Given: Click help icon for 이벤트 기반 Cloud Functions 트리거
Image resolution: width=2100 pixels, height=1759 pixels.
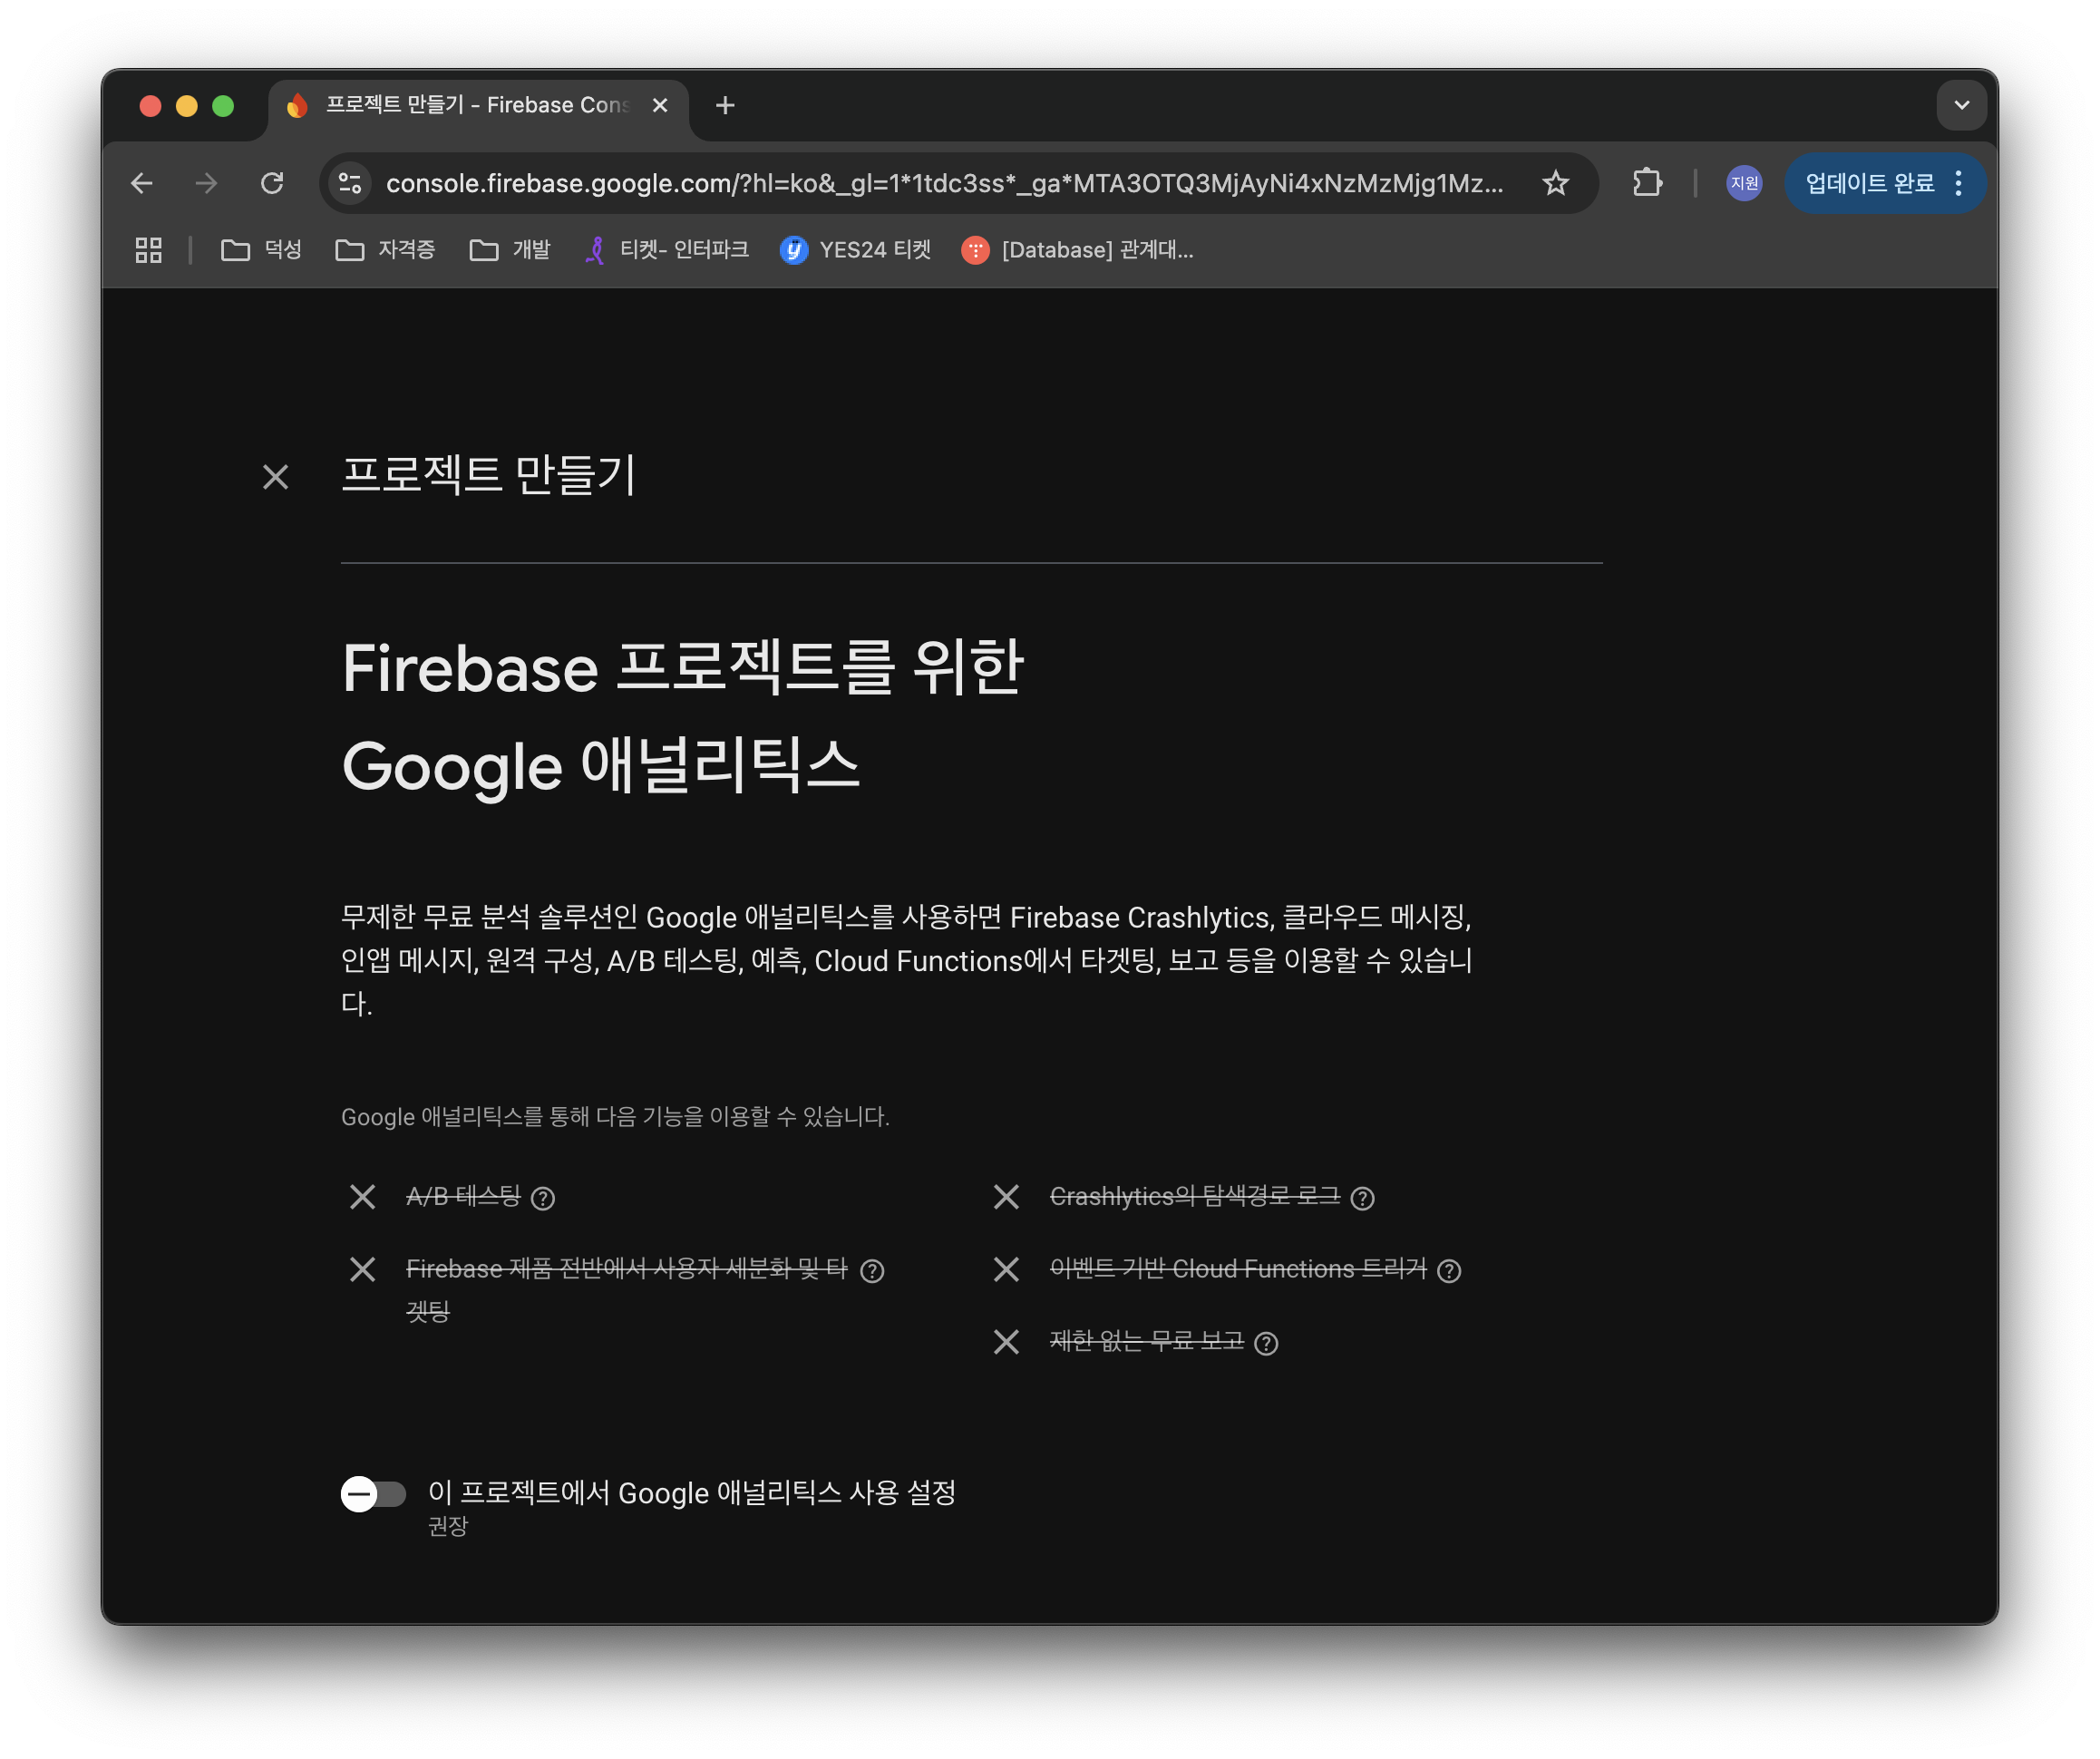Looking at the screenshot, I should 1449,1271.
